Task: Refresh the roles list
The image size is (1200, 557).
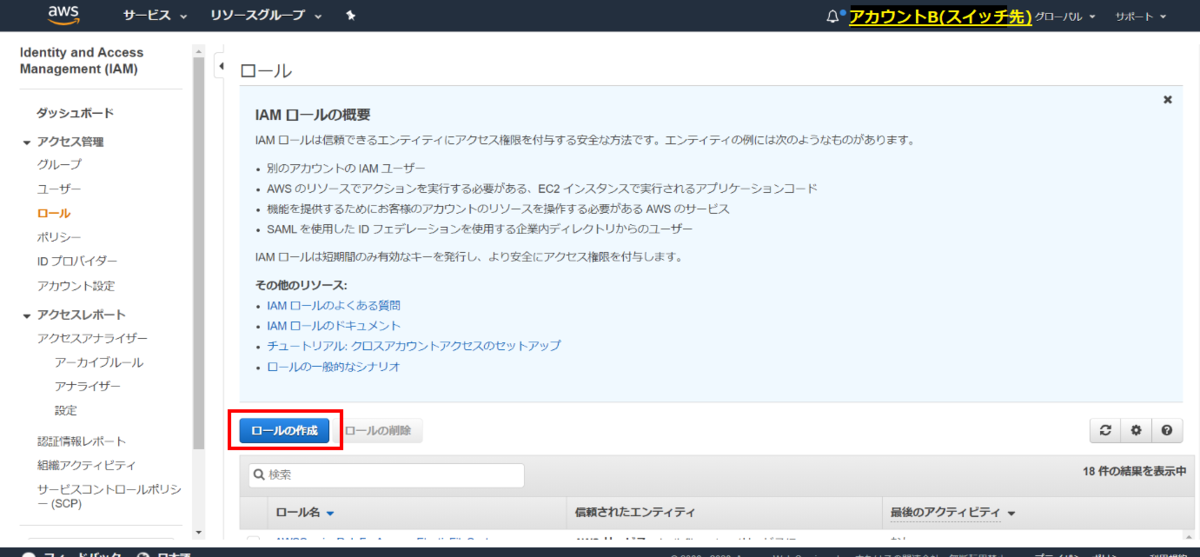Action: [1105, 430]
